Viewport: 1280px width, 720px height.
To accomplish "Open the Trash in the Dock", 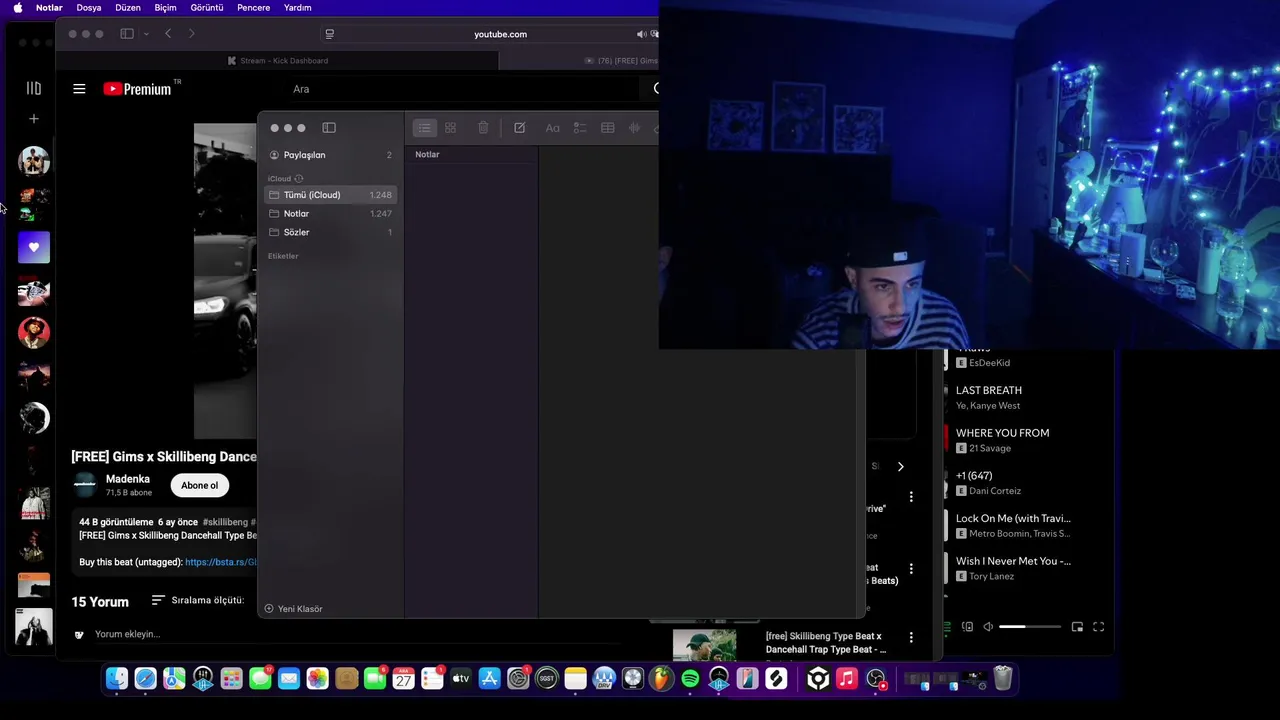I will pos(1003,679).
